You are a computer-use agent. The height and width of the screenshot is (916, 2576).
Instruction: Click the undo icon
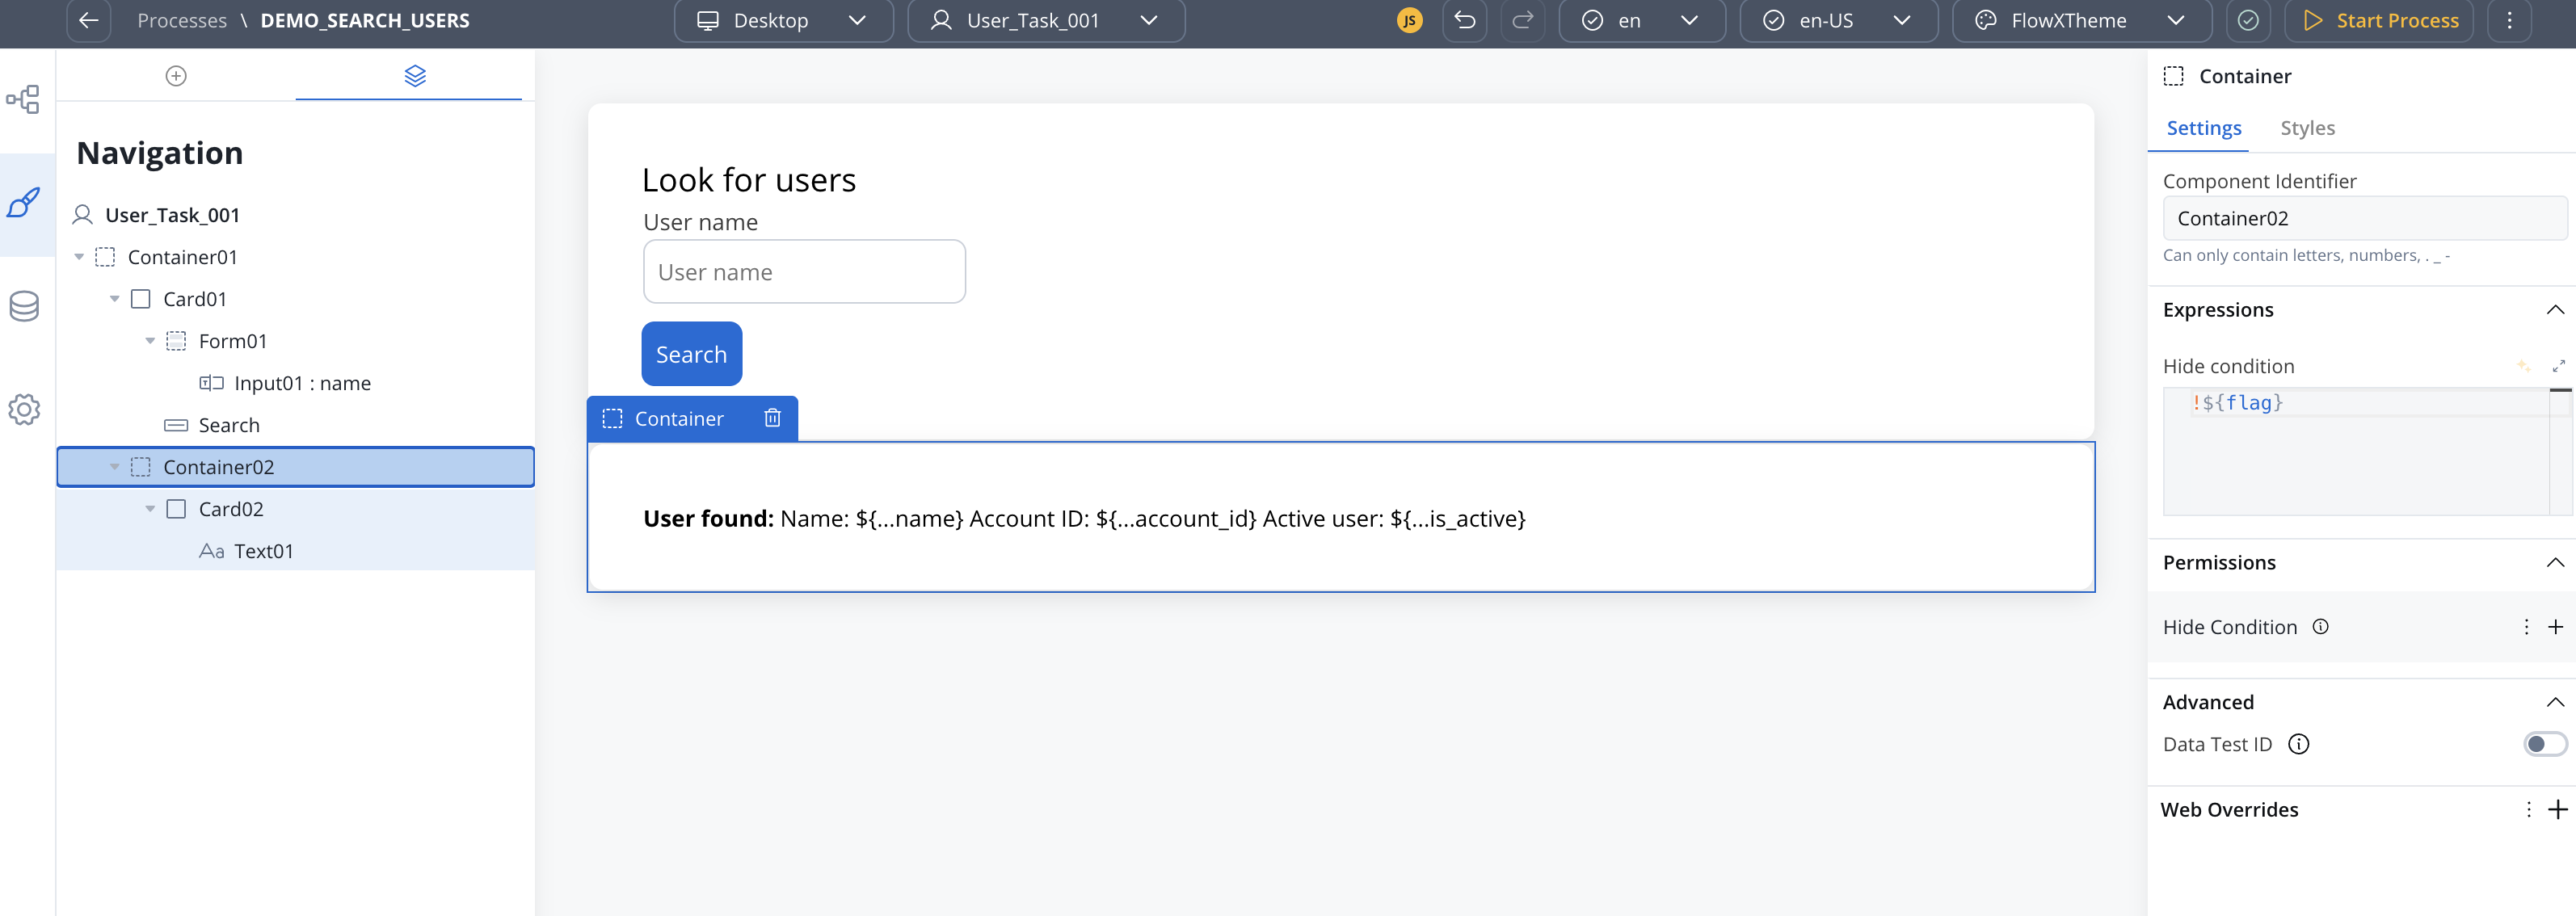(x=1464, y=20)
